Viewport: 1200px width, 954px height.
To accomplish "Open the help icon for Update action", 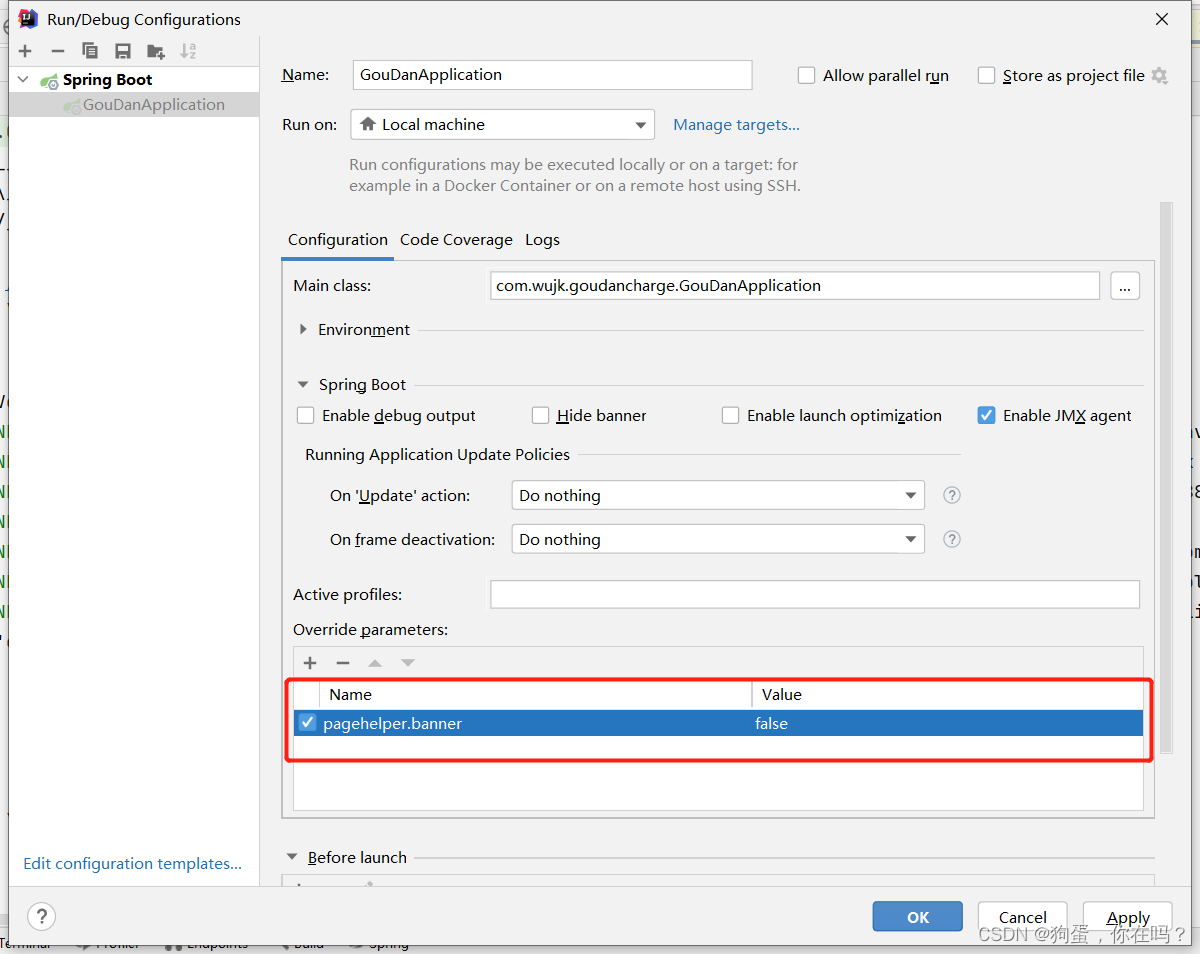I will pos(951,494).
